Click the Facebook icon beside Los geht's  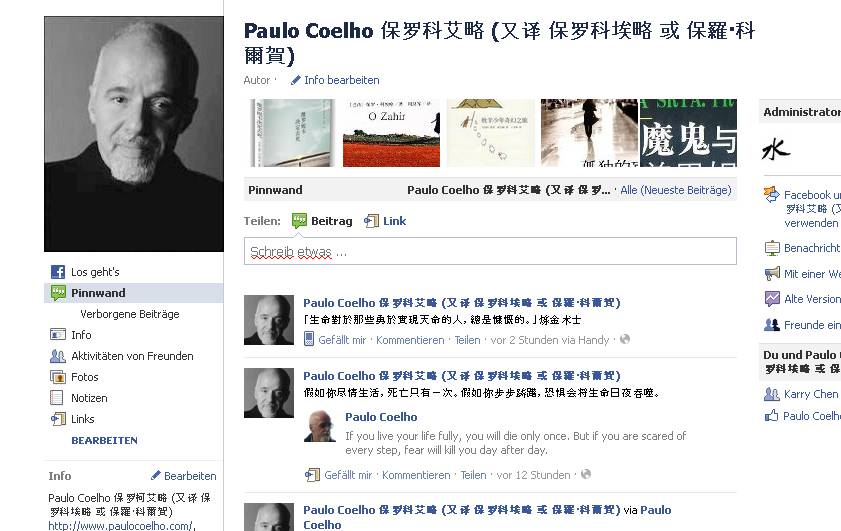pos(58,272)
